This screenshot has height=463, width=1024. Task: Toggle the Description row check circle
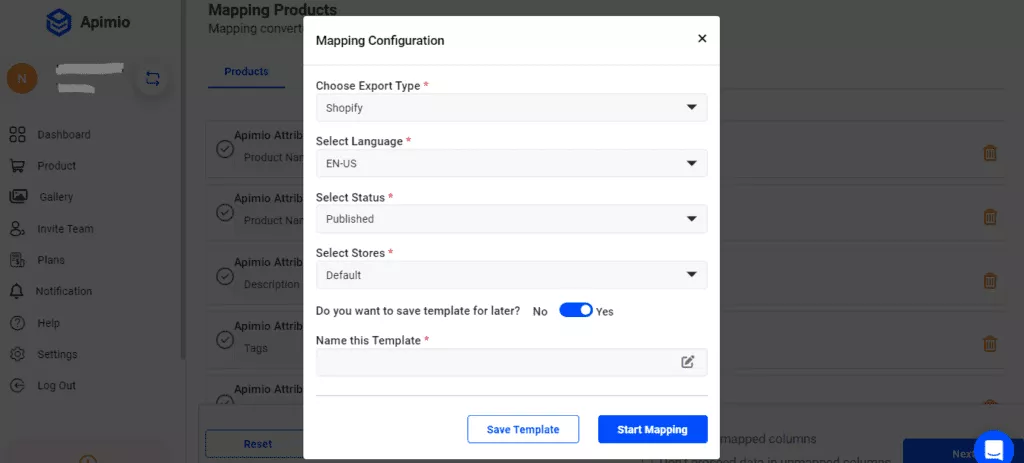[225, 276]
